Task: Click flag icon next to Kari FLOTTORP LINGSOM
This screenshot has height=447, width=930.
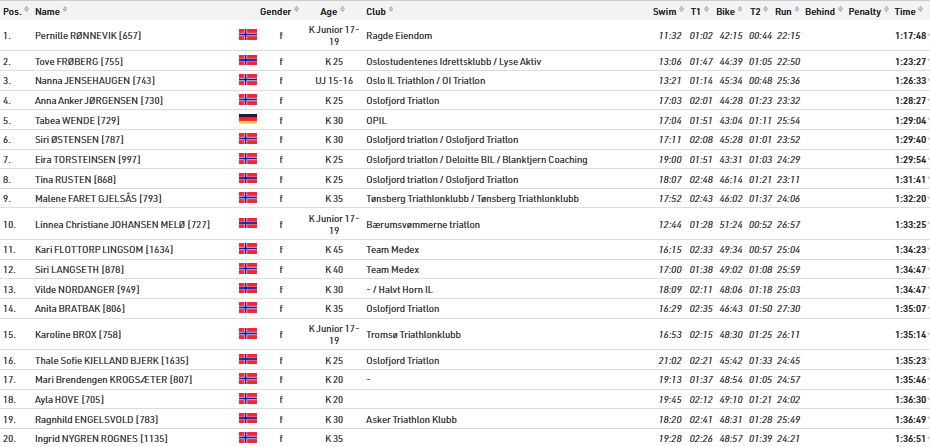Action: 247,250
